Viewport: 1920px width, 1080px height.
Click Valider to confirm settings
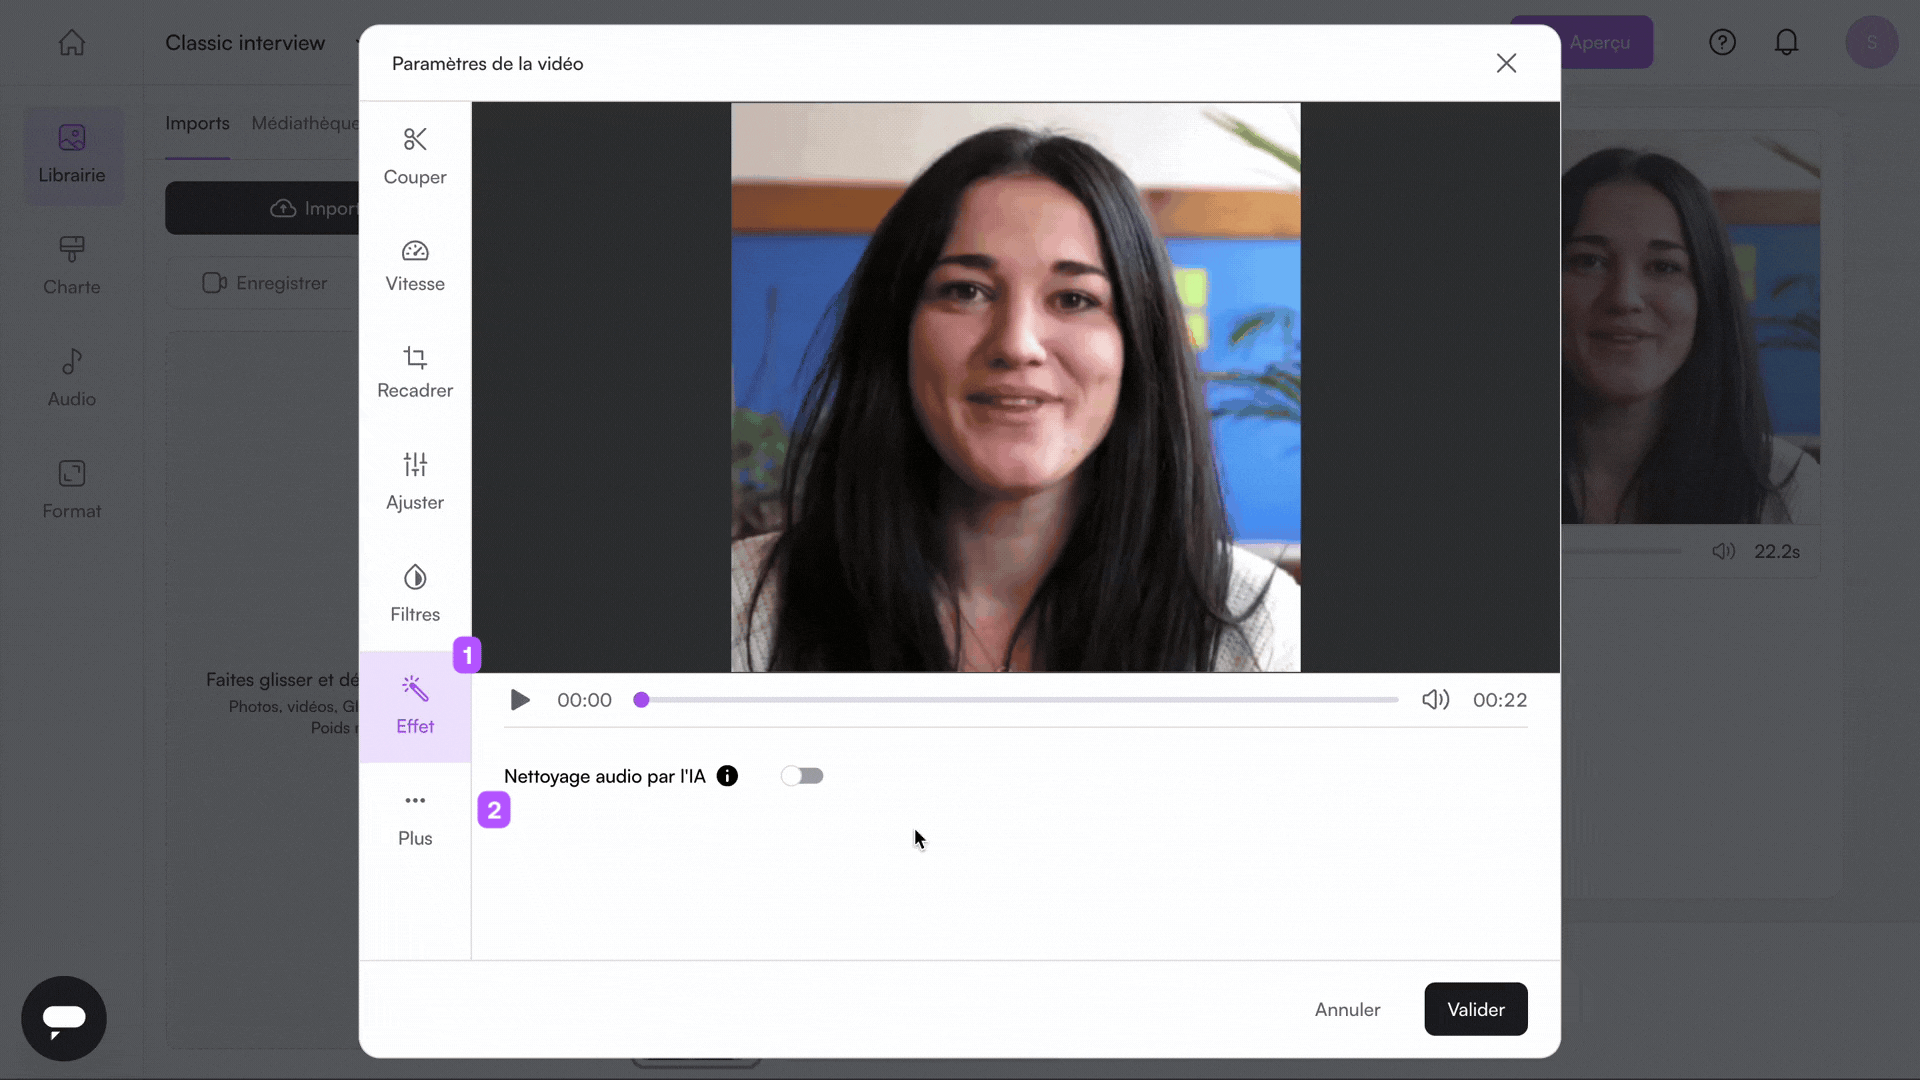tap(1475, 1009)
